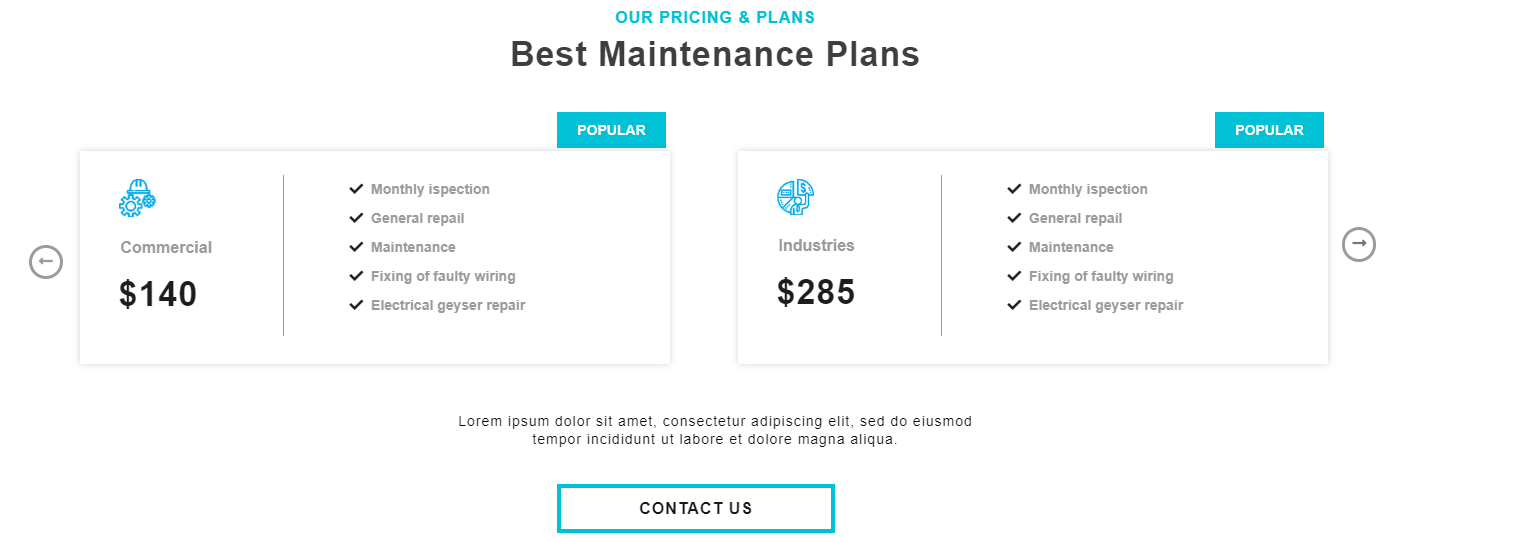1538x542 pixels.
Task: Click Our Pricing & Plans subtitle
Action: pyautogui.click(x=715, y=17)
